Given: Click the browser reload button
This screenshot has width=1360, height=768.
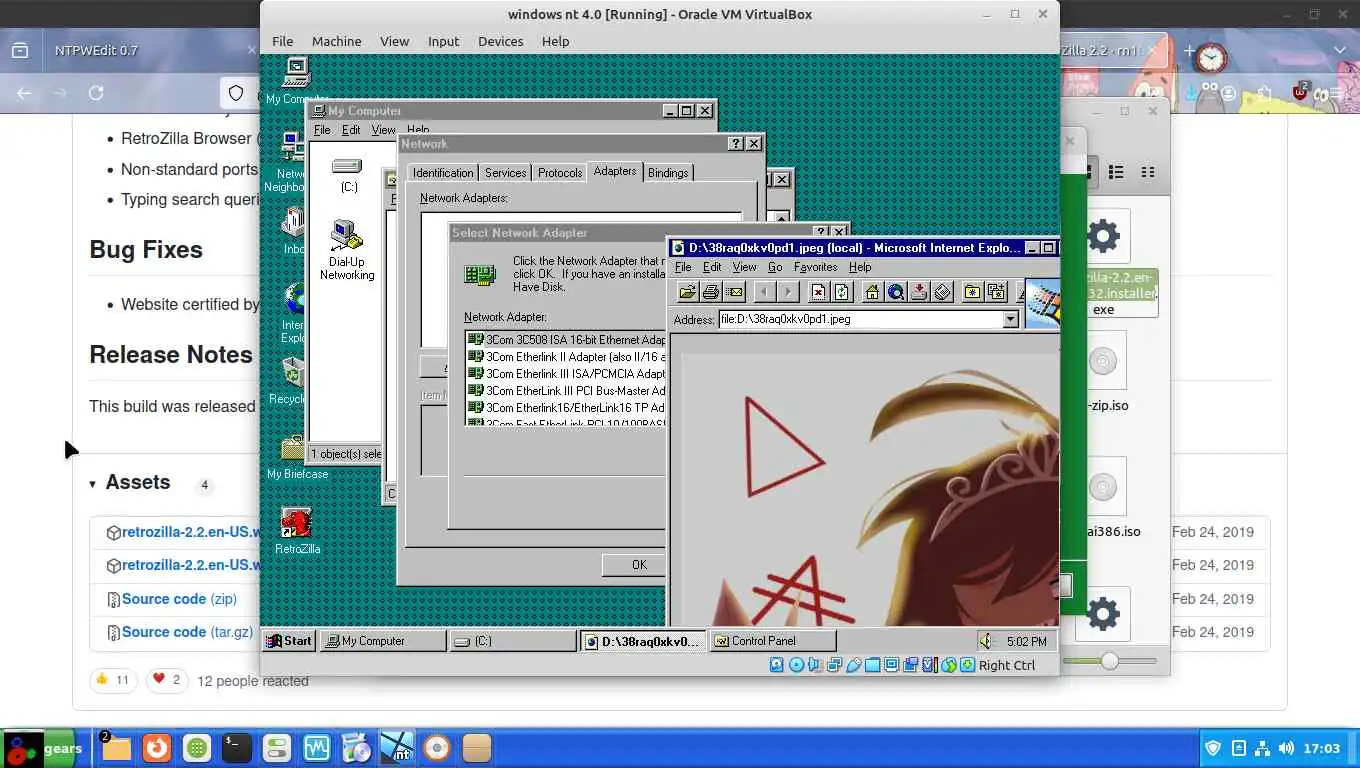Looking at the screenshot, I should coord(96,93).
